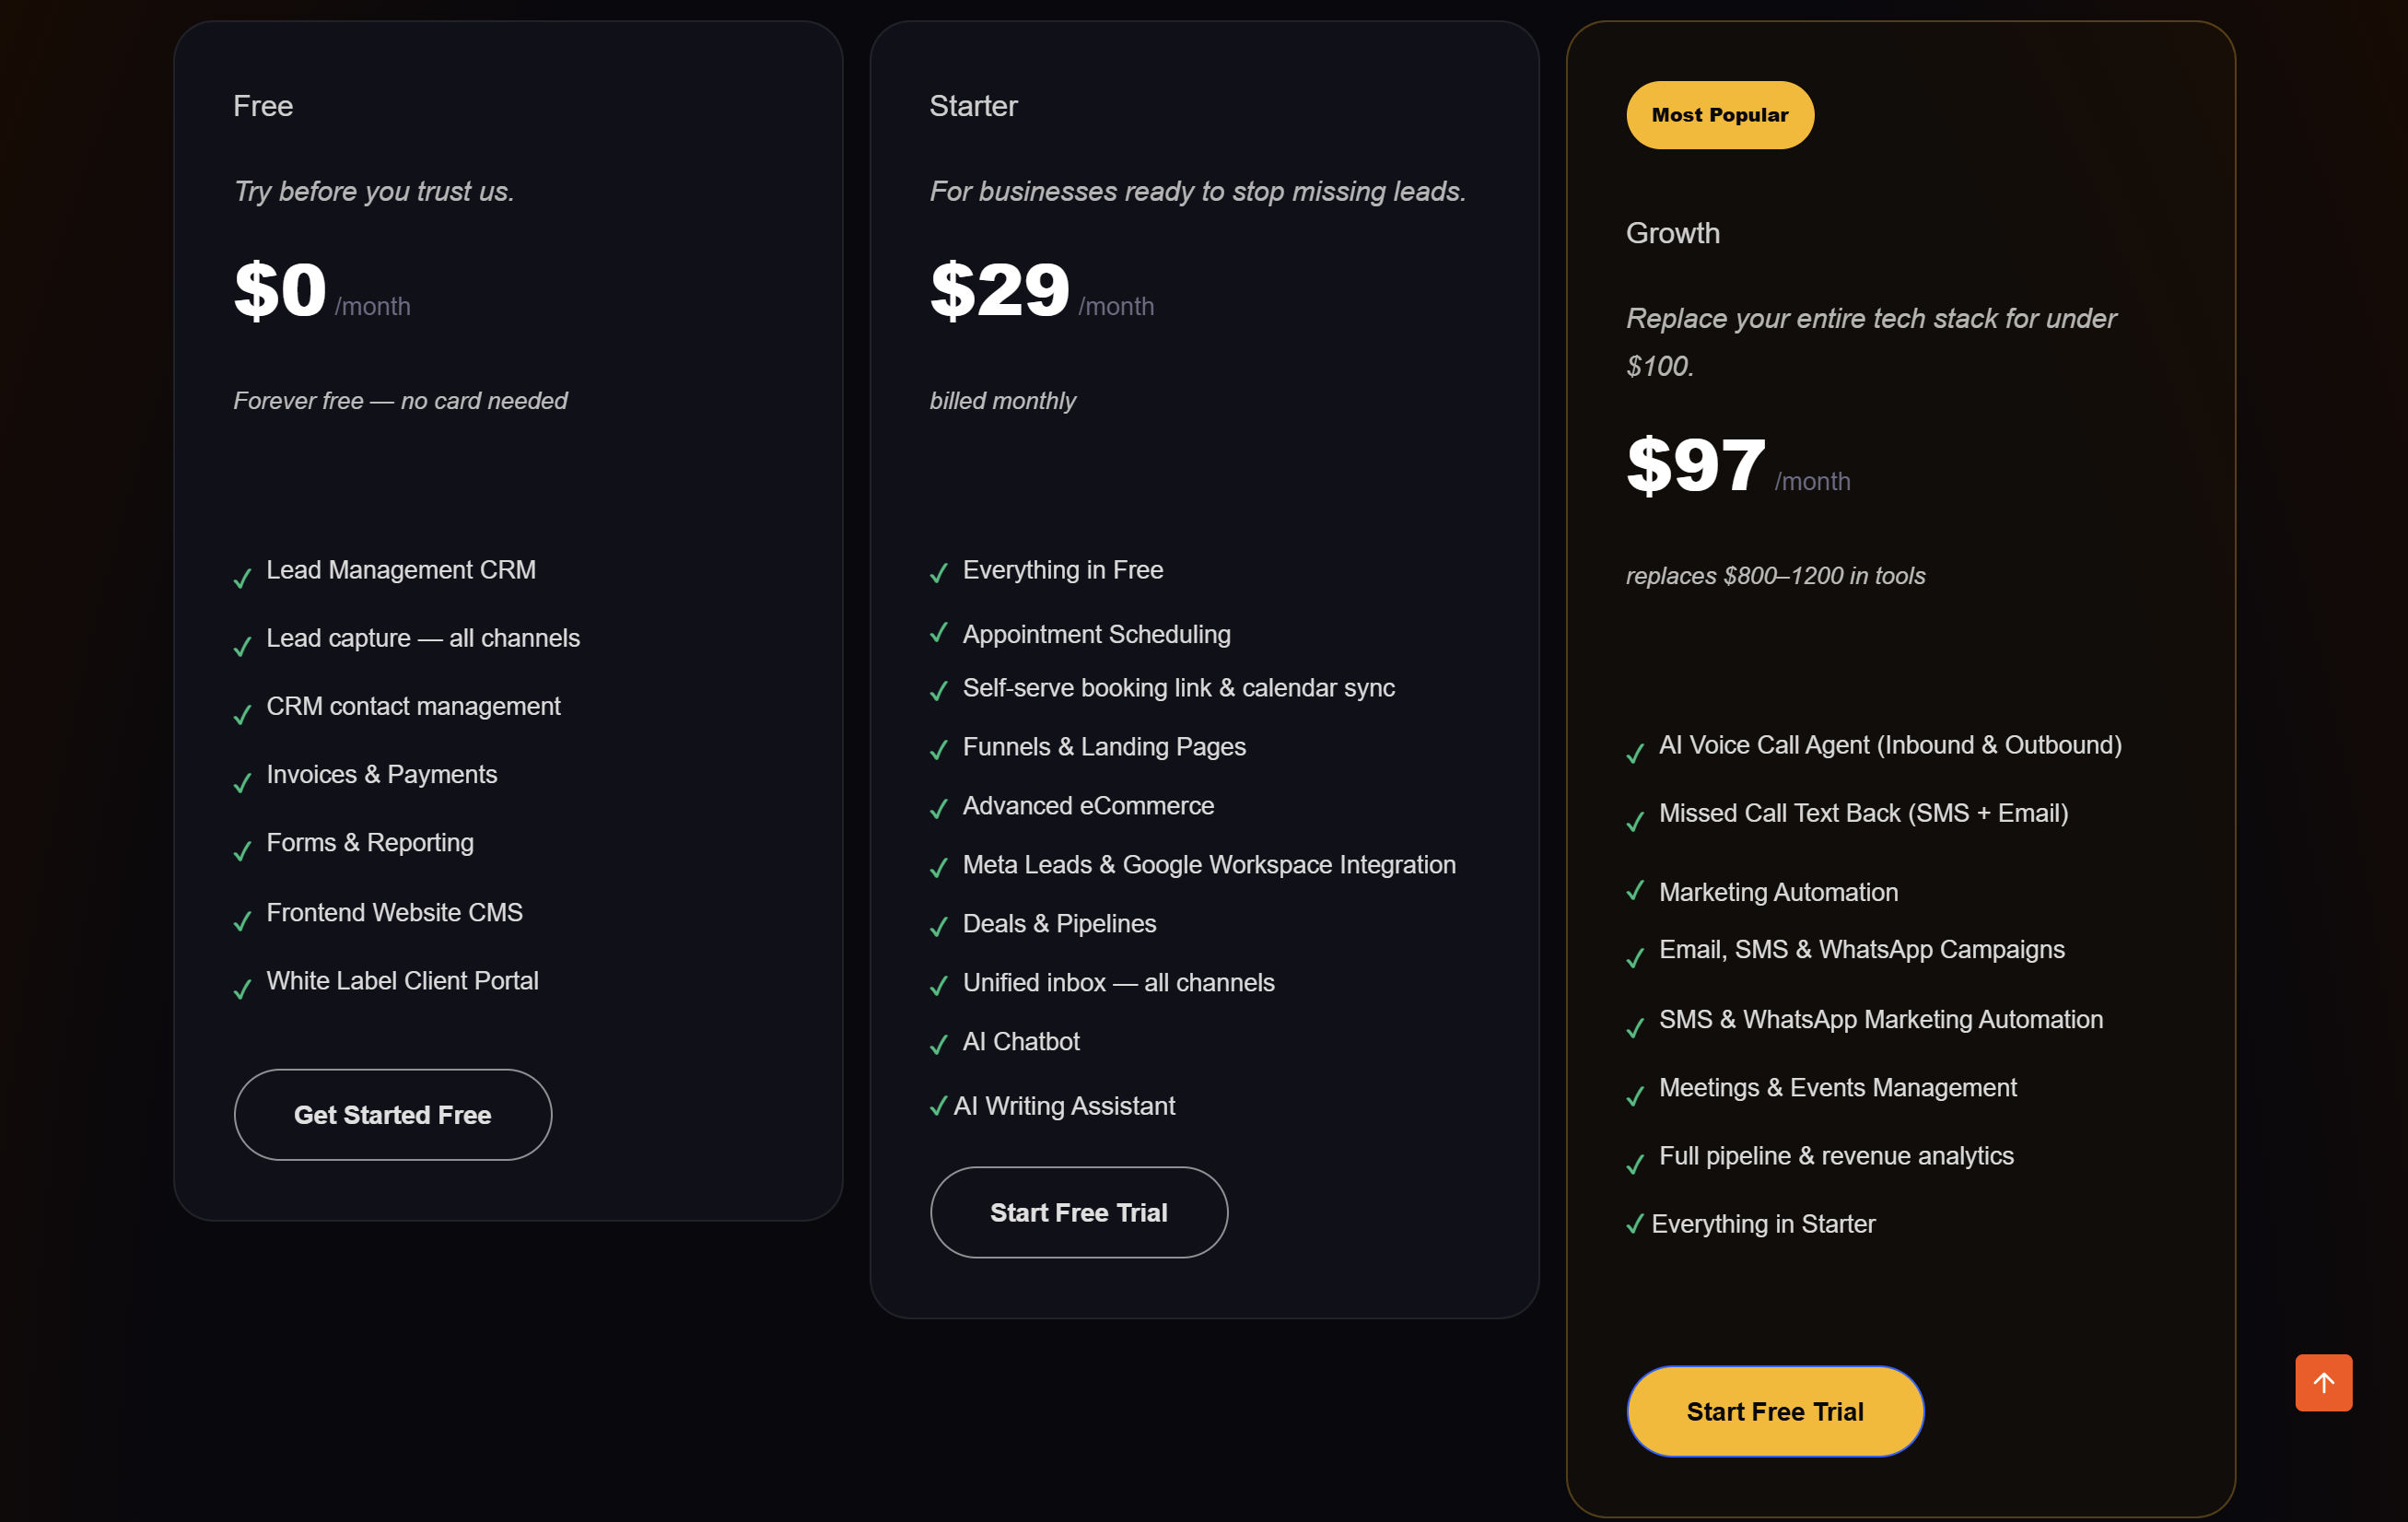Click checkmark icon beside Lead Management CRM
This screenshot has height=1522, width=2408.
point(242,577)
